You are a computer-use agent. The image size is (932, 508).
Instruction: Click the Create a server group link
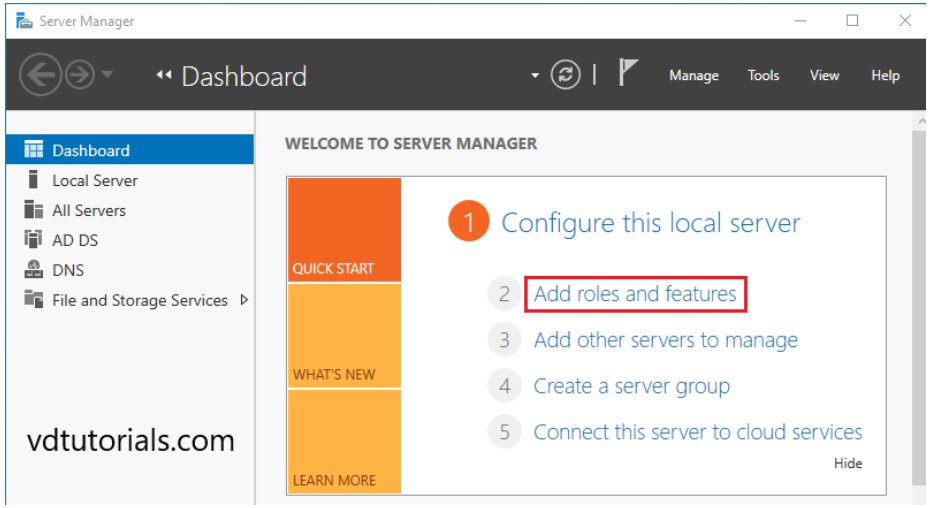[x=631, y=386]
